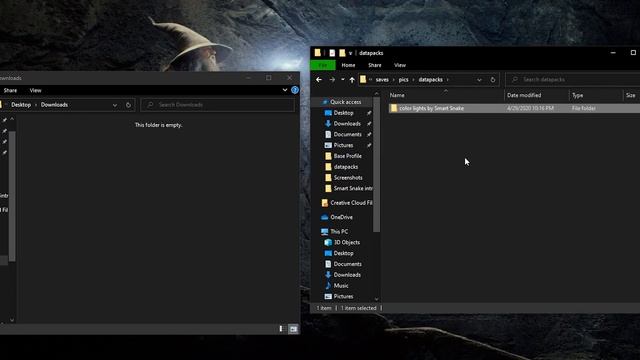
Task: Open View tab in Downloads window
Action: click(36, 90)
